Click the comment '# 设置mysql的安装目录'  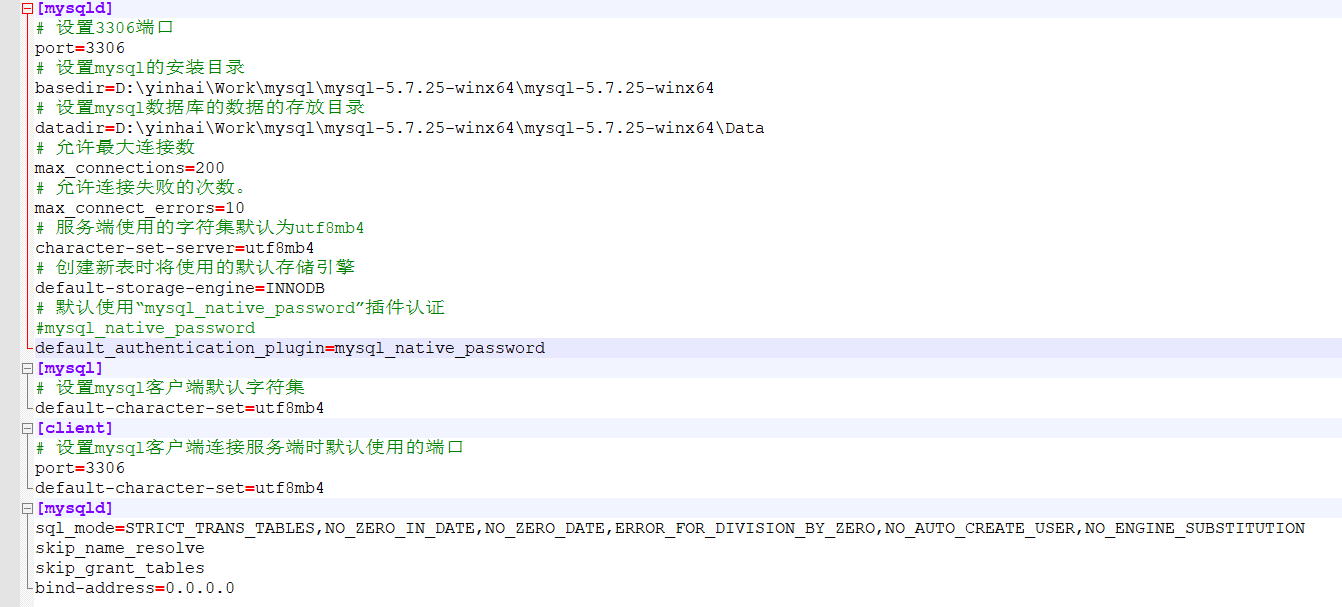coord(140,68)
